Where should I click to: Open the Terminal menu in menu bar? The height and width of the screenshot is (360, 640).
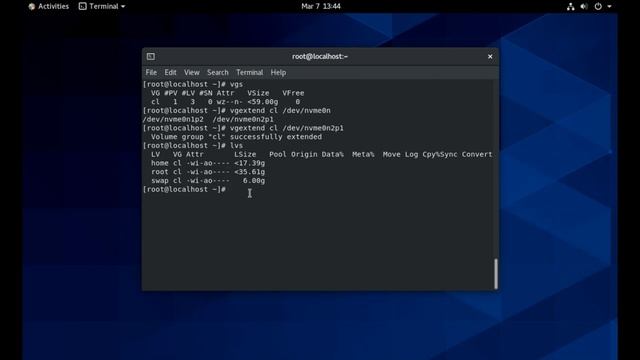tap(249, 72)
